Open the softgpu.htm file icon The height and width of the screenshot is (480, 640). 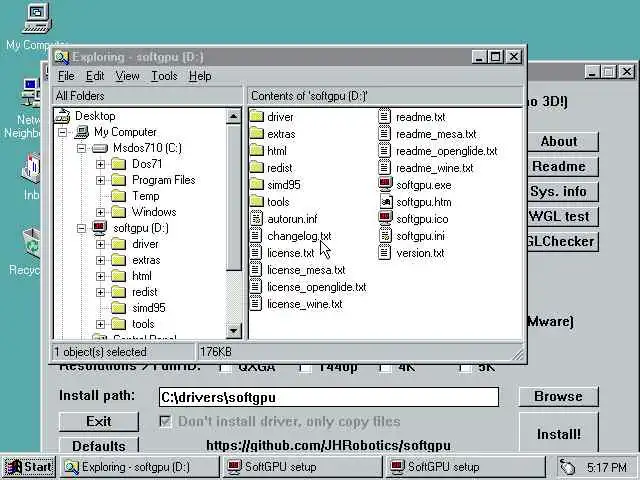tap(385, 202)
